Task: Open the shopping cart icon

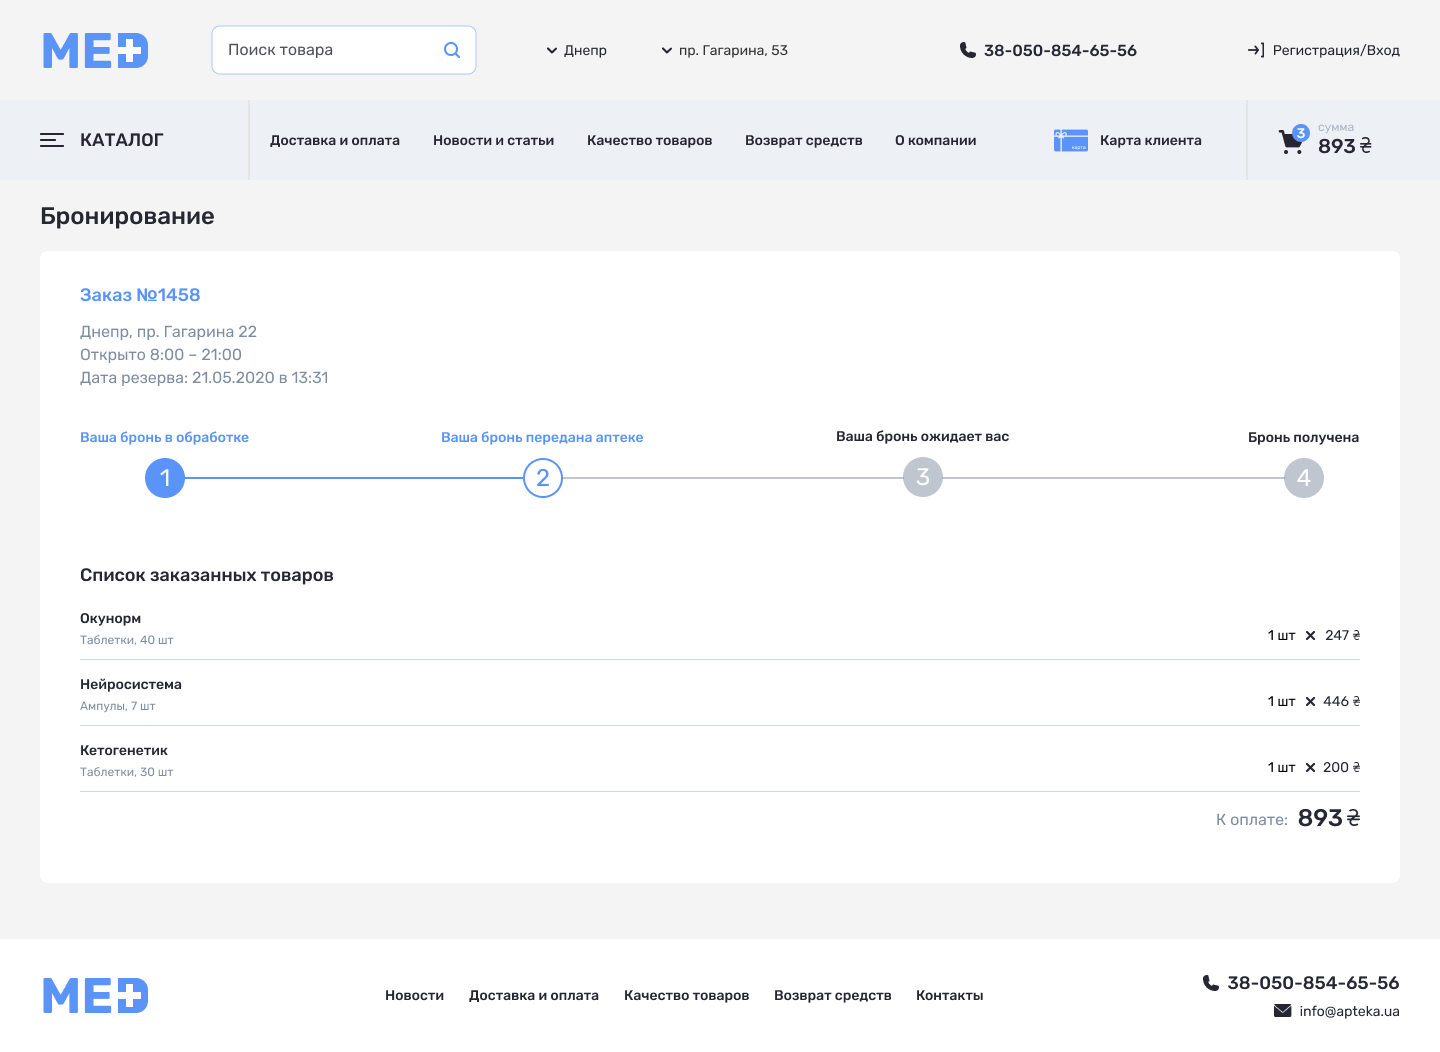Action: [1290, 143]
